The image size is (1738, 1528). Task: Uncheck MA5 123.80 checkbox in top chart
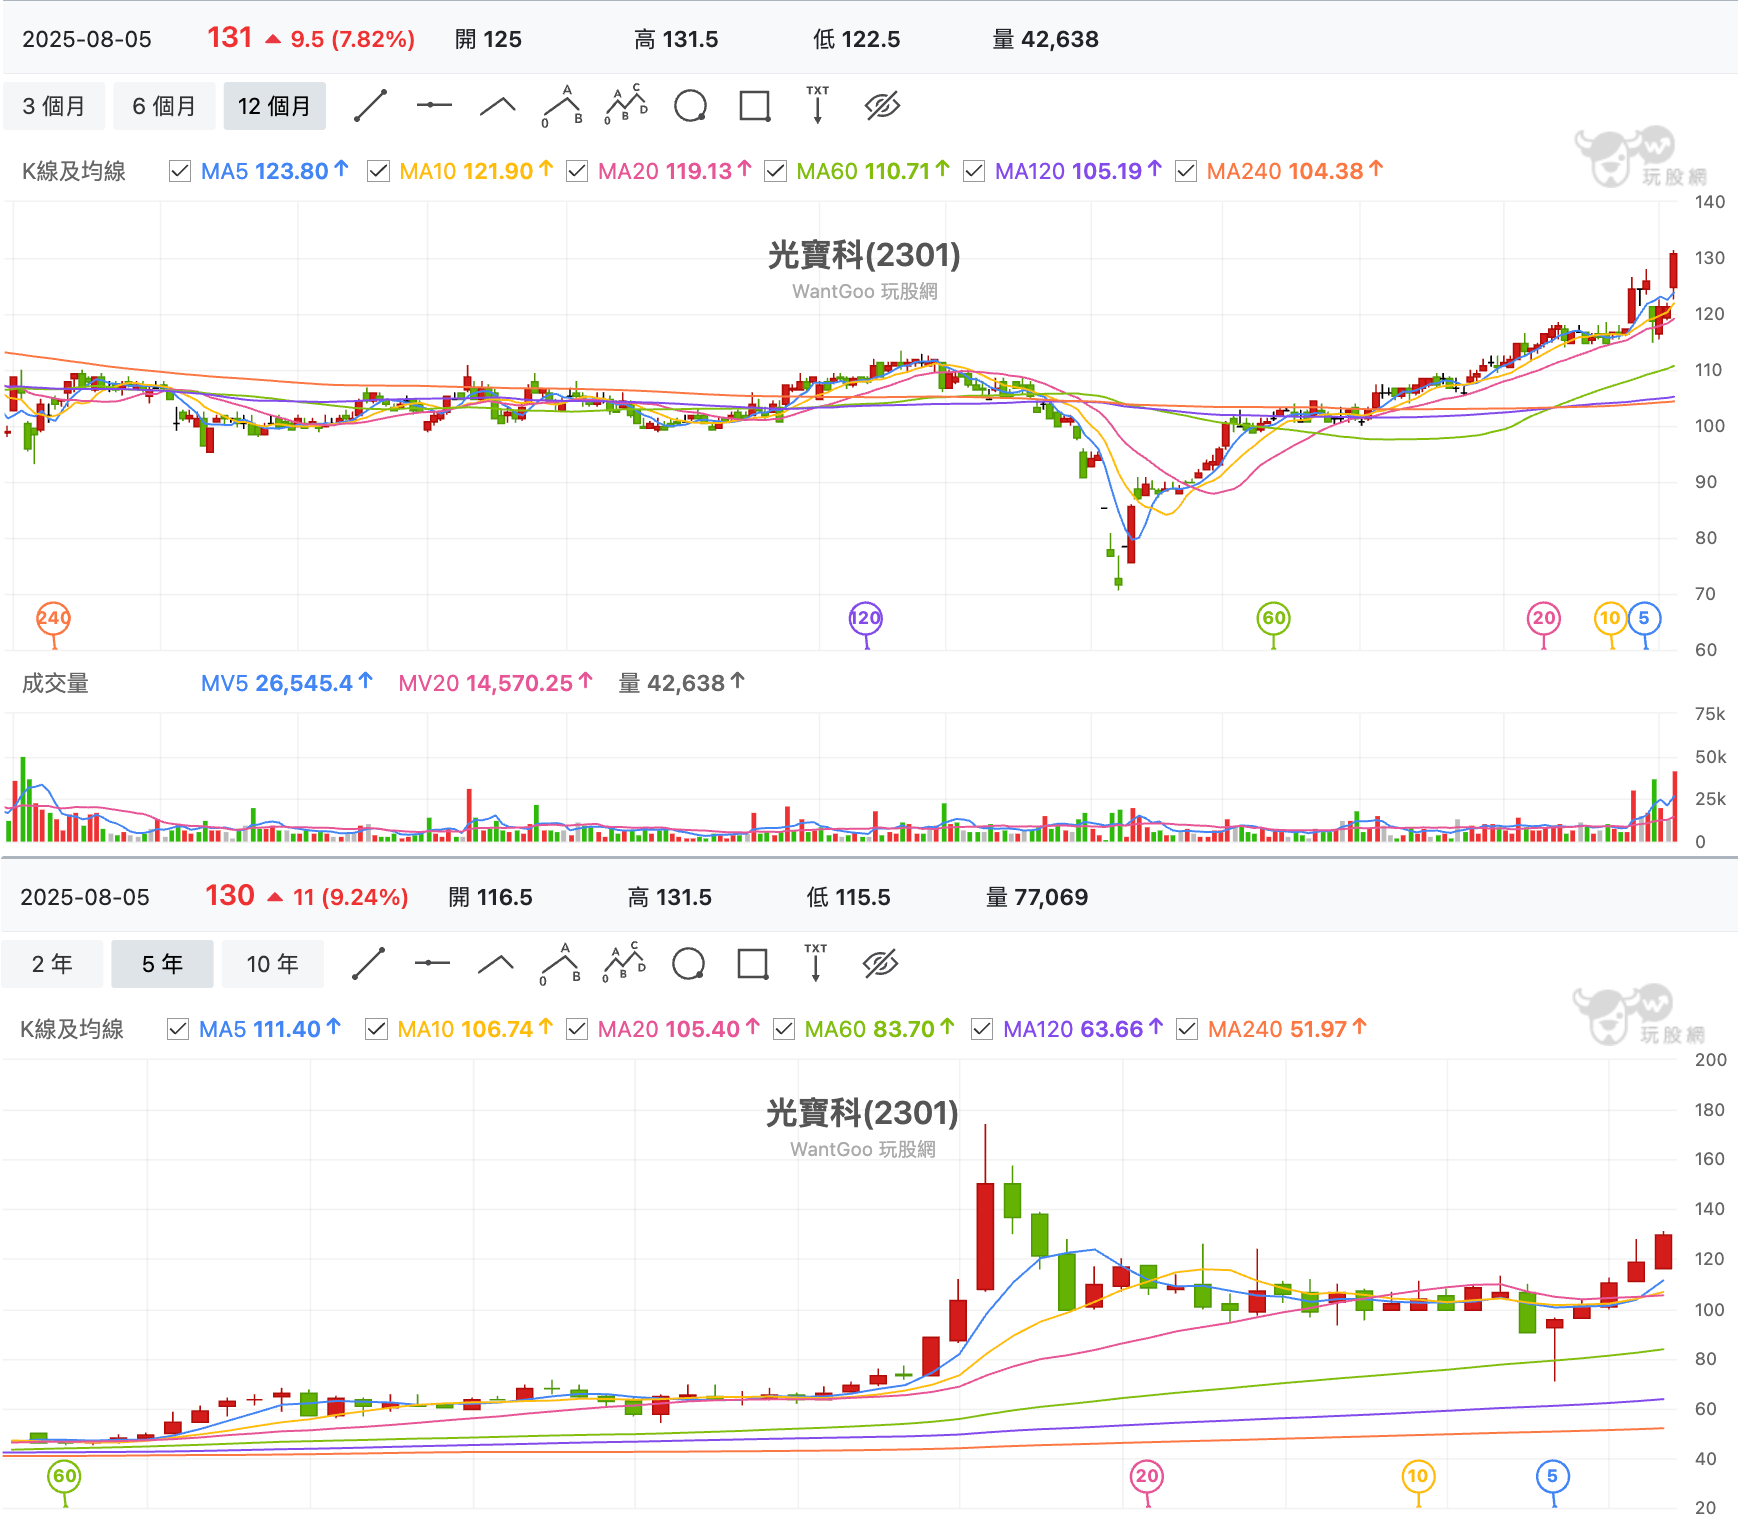click(x=180, y=171)
